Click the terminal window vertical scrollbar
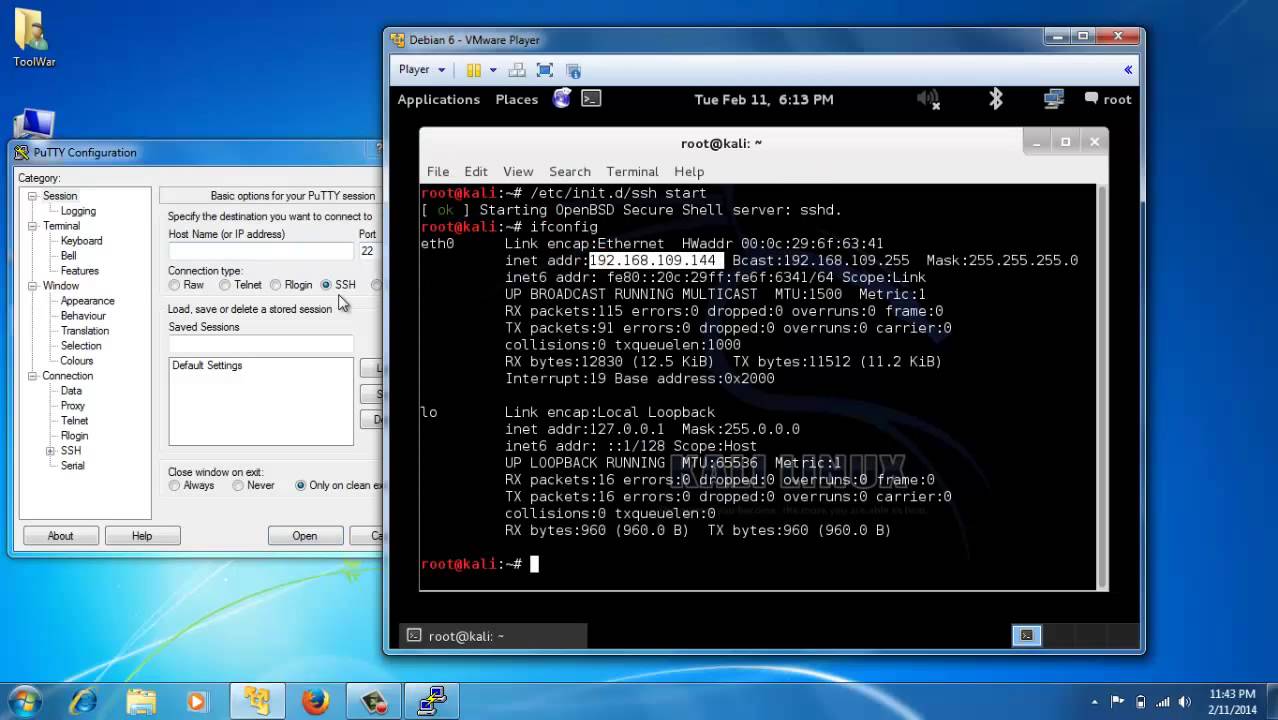 tap(1103, 387)
